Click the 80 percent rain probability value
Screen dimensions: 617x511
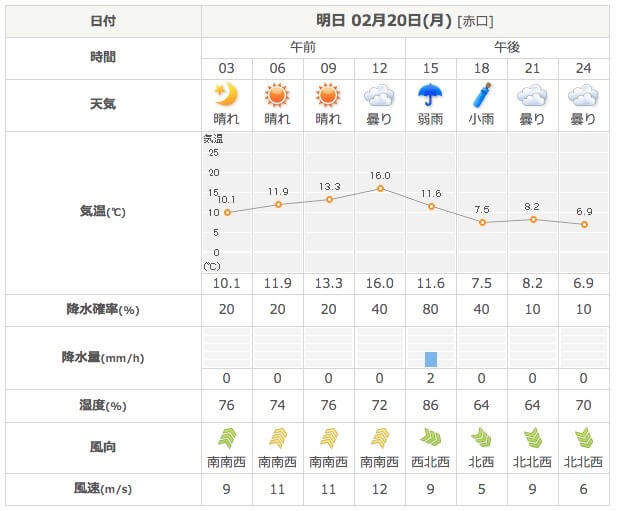(x=431, y=310)
